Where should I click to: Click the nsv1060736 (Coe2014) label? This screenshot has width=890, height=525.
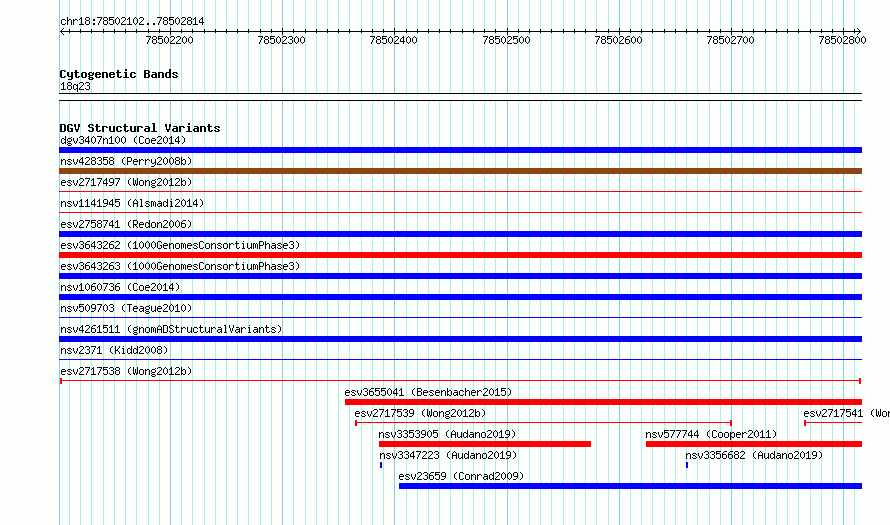(120, 287)
